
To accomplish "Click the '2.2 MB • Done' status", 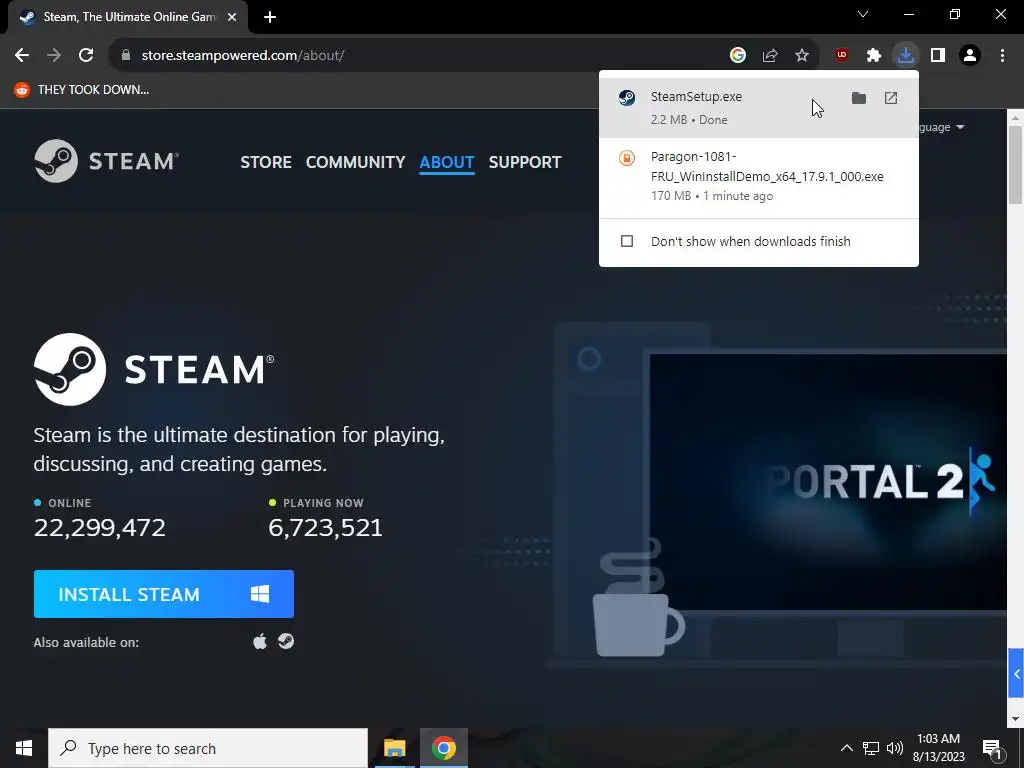I will click(x=689, y=120).
